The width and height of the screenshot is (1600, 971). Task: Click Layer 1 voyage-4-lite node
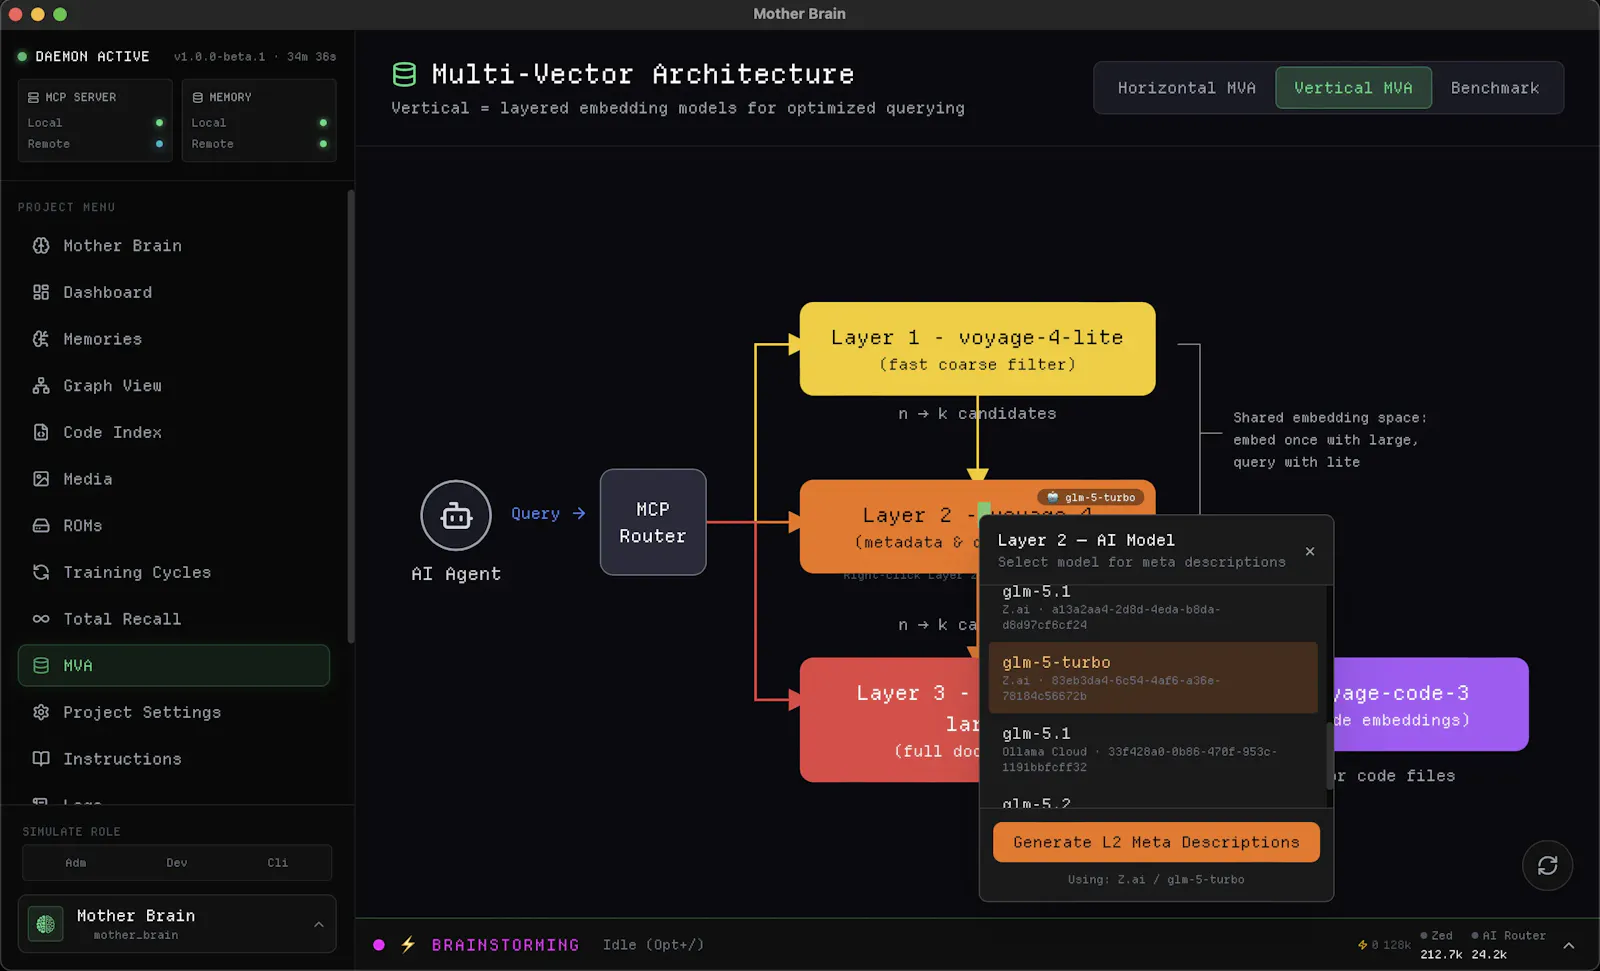(x=977, y=349)
